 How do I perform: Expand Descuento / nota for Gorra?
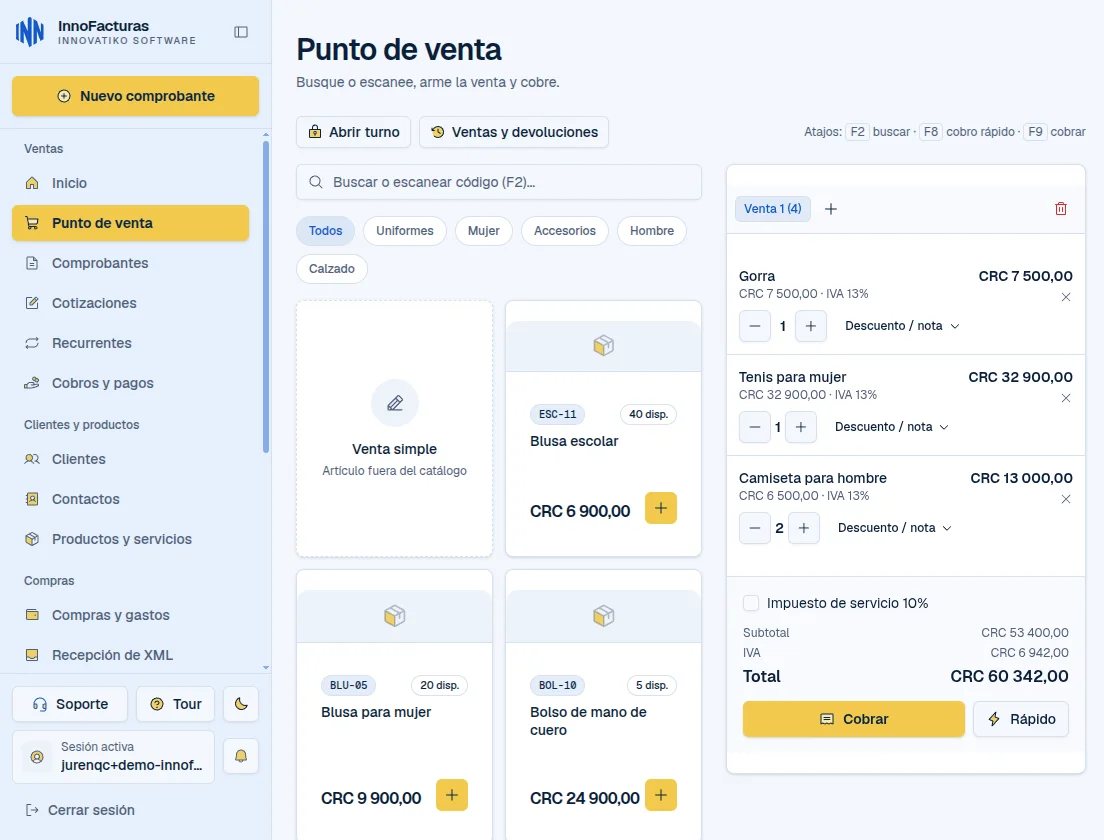click(x=902, y=326)
